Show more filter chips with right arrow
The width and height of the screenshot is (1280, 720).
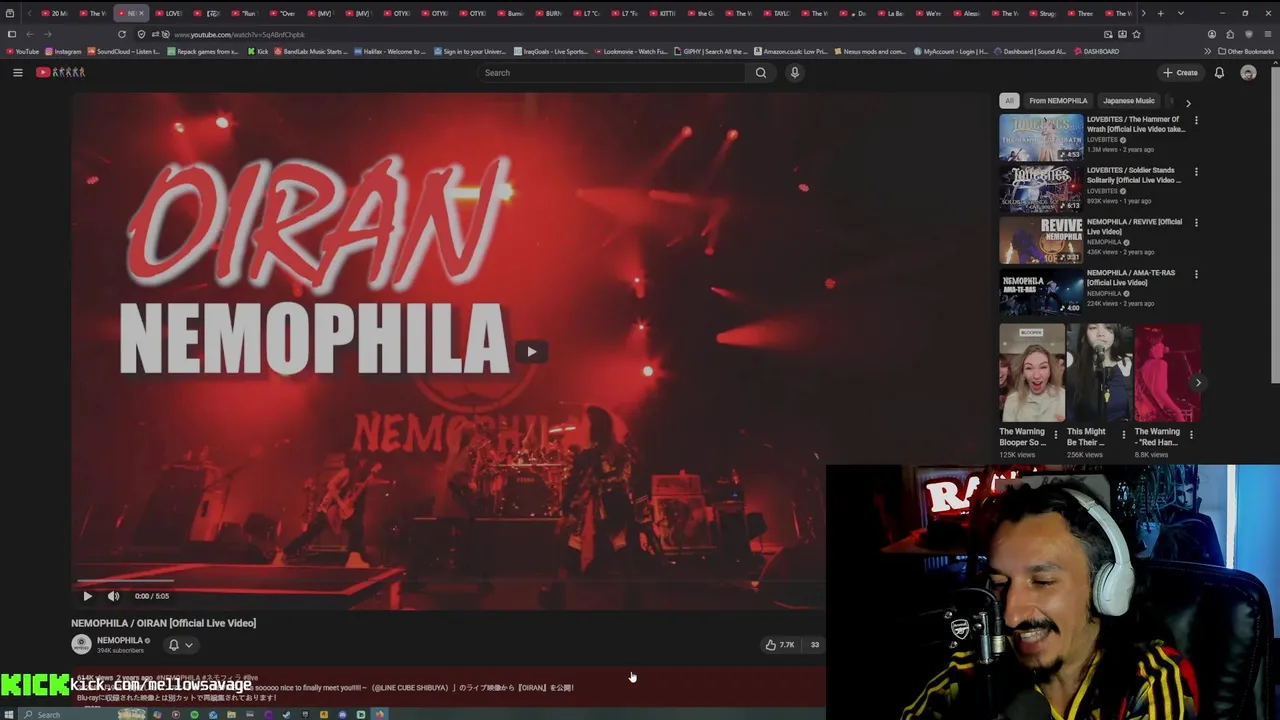[1188, 102]
